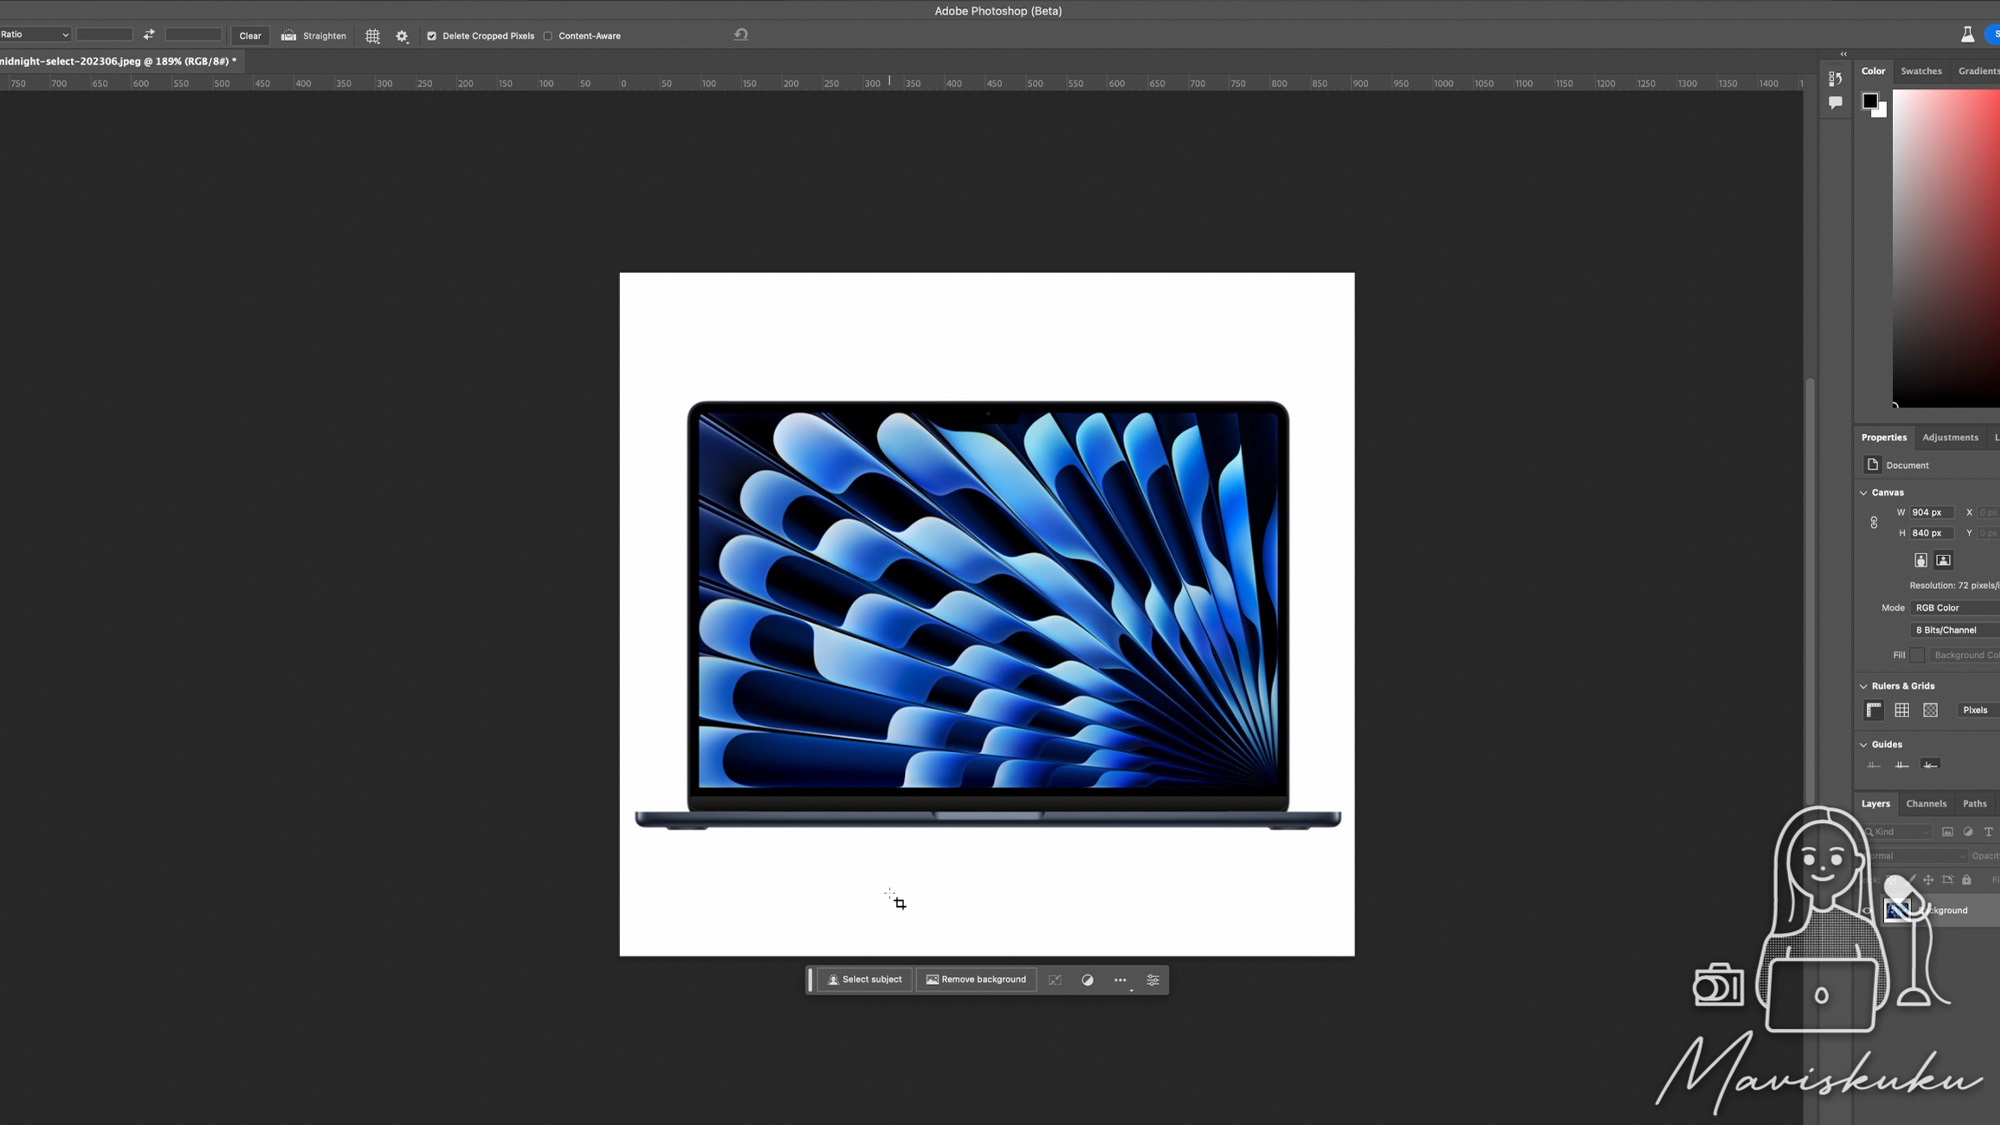Click the view guides icon
Viewport: 2000px width, 1125px height.
[1874, 765]
